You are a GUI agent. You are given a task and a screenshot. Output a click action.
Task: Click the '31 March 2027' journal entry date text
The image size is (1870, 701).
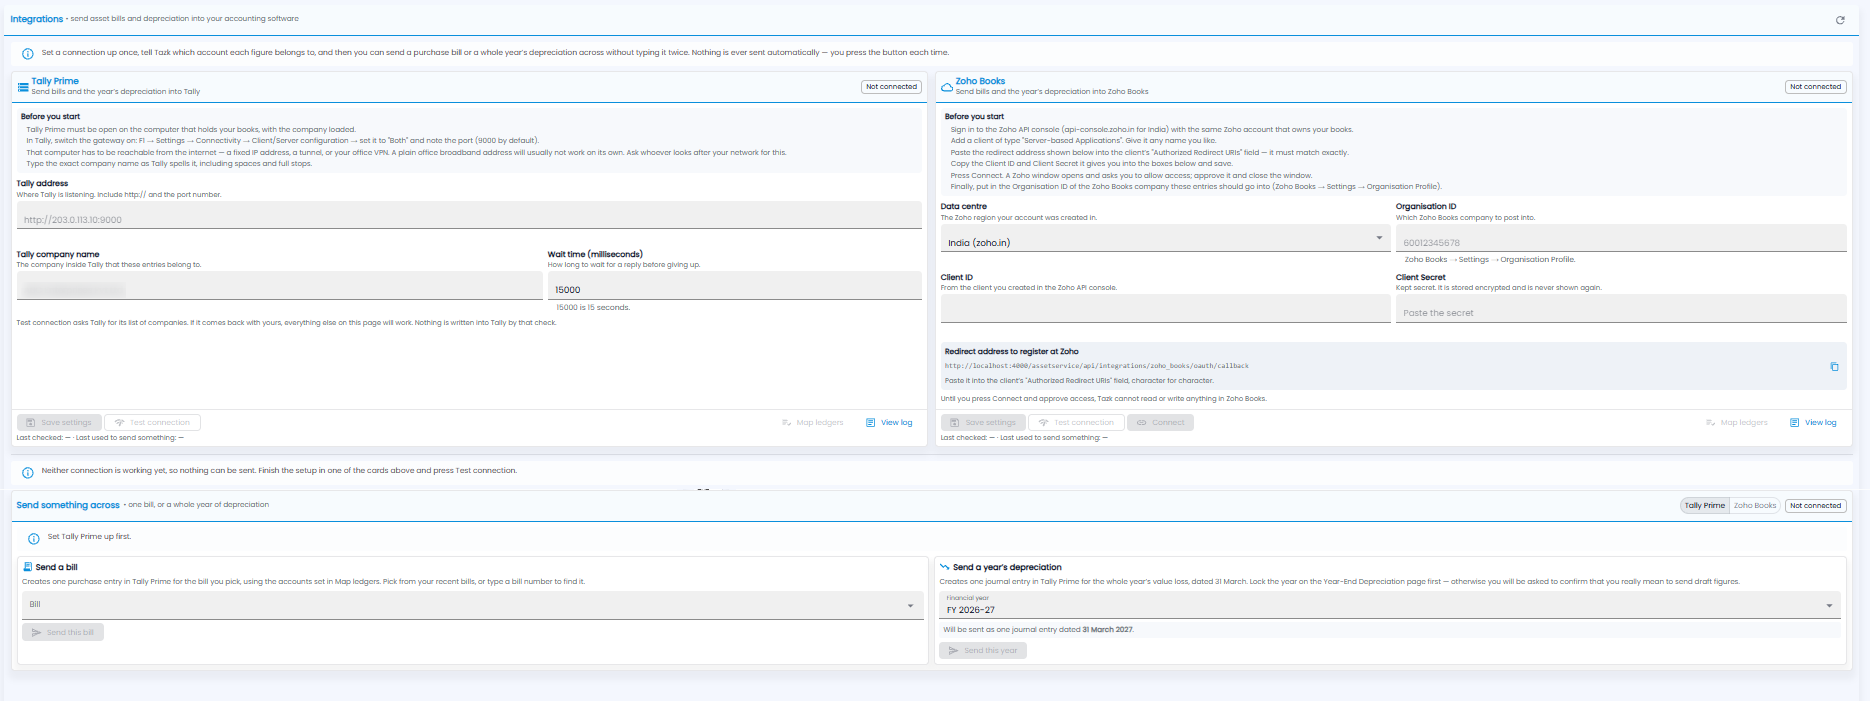(x=1107, y=630)
